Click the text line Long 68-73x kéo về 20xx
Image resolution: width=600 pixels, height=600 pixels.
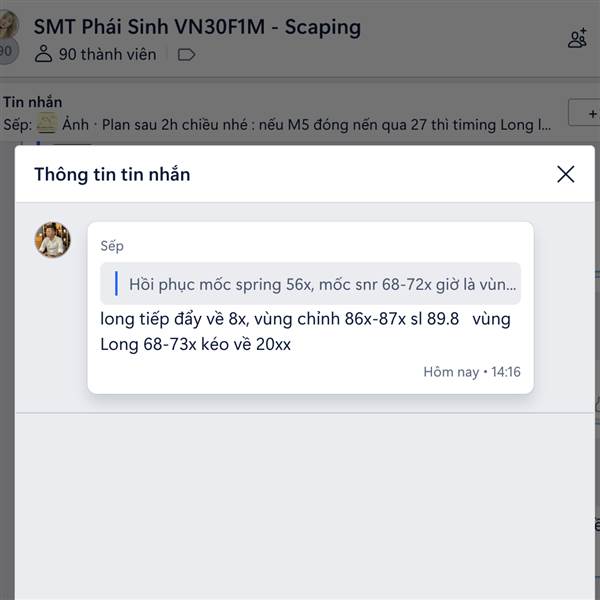pos(196,344)
